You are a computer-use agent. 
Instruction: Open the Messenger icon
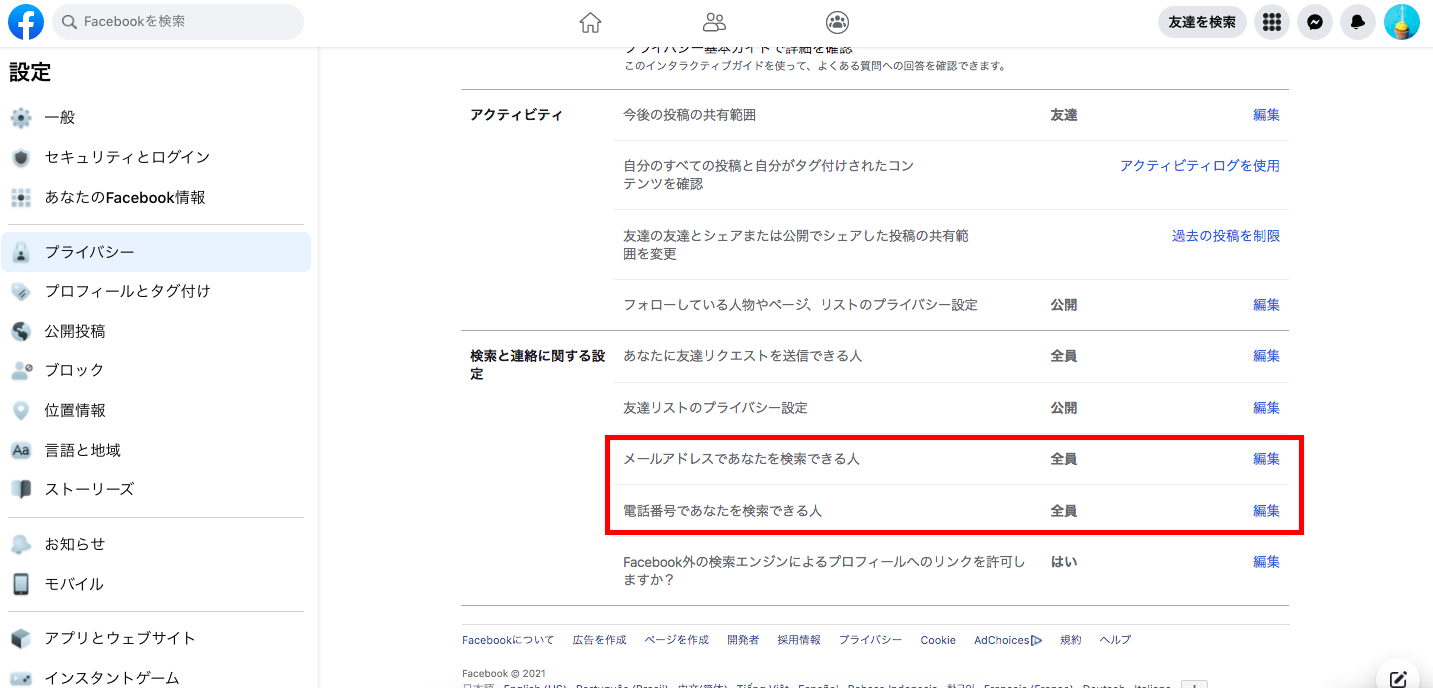(x=1315, y=22)
